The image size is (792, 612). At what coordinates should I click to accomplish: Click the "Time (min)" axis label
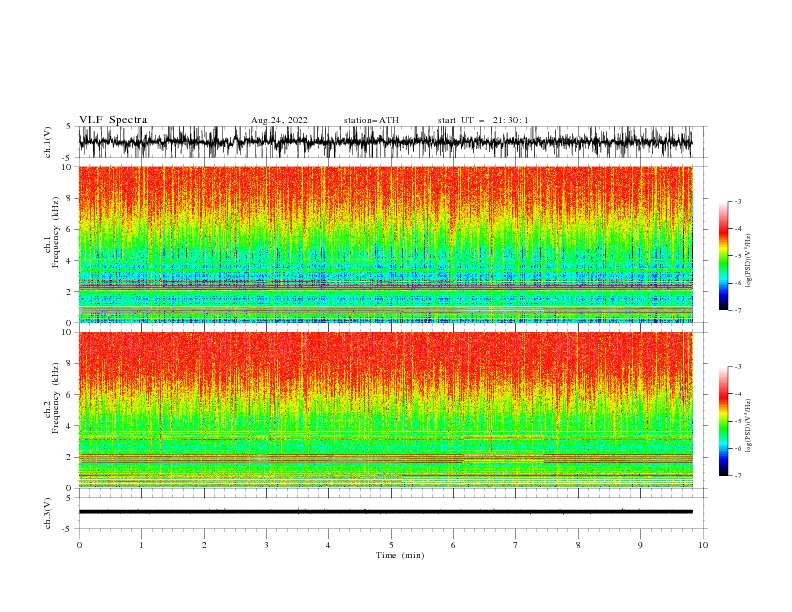tap(400, 555)
